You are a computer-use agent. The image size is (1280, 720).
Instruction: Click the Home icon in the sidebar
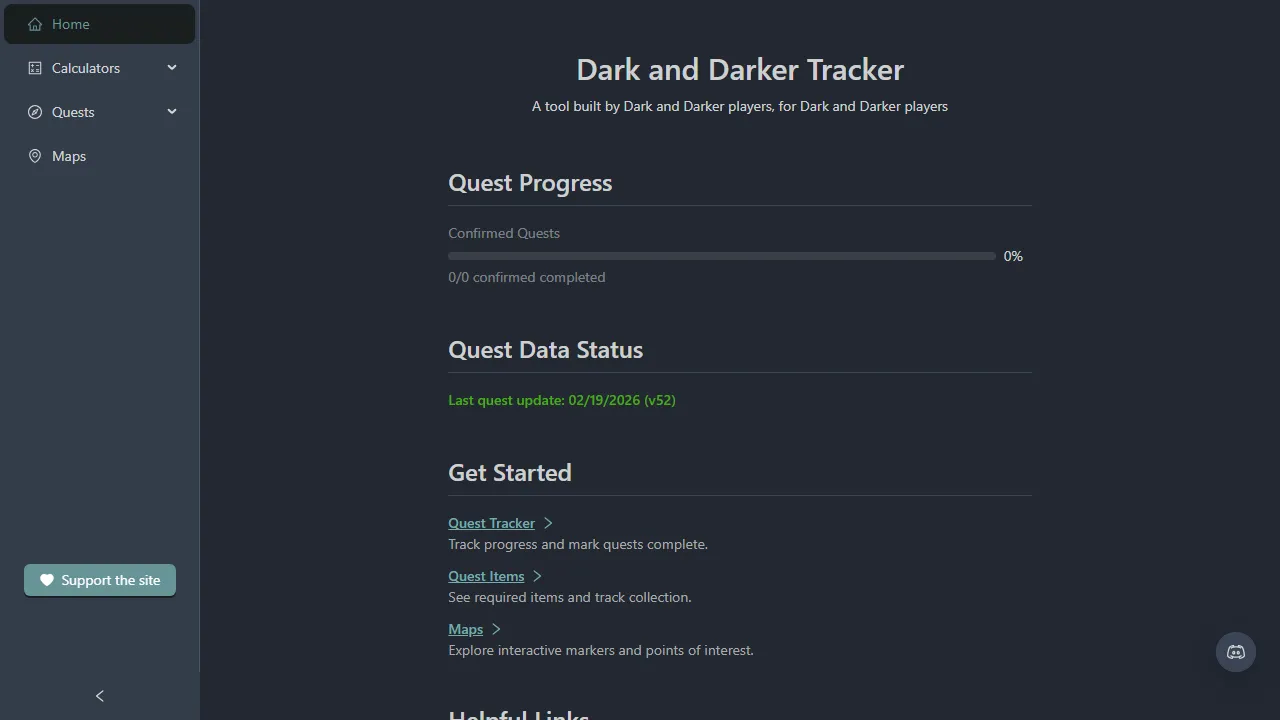point(33,23)
